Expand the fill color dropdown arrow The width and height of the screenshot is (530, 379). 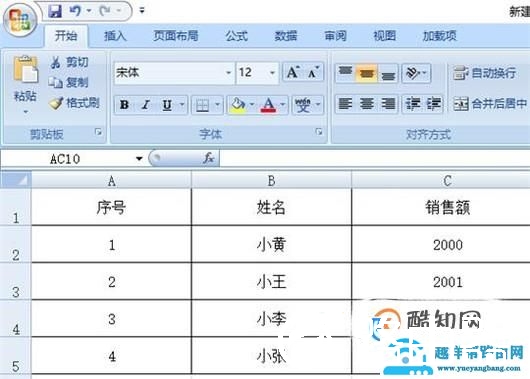[x=252, y=105]
